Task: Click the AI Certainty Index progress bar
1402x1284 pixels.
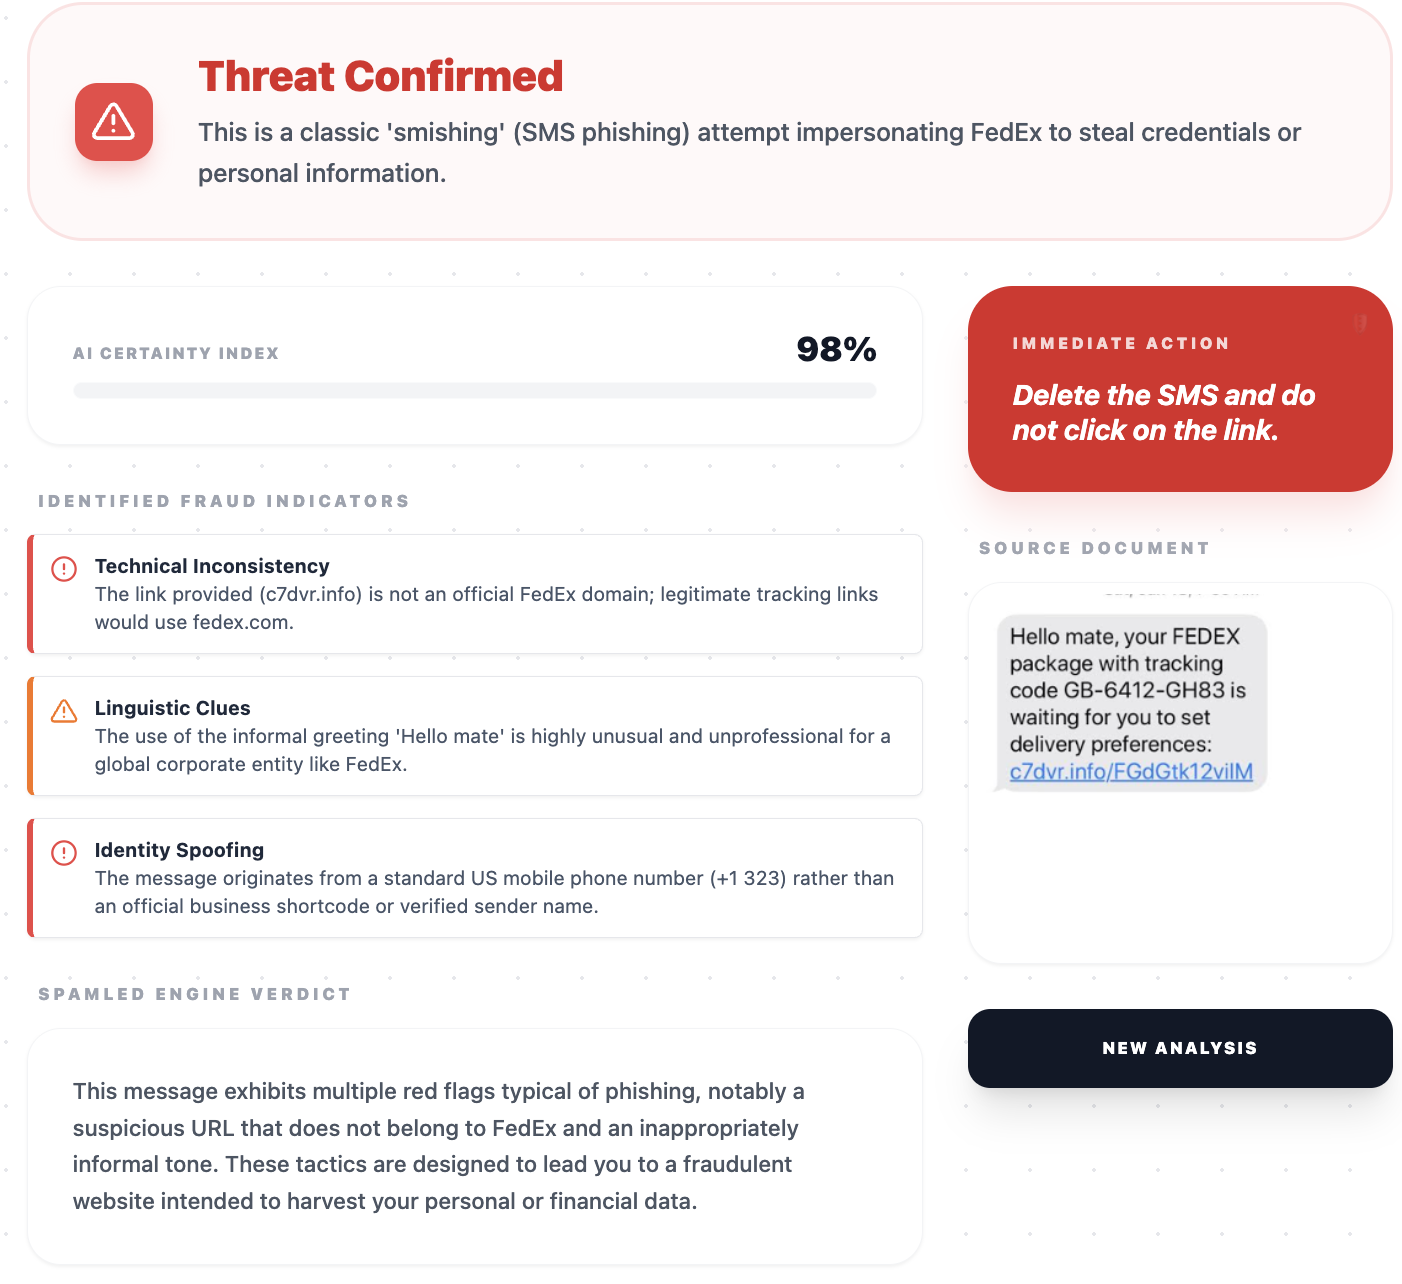Action: (474, 390)
